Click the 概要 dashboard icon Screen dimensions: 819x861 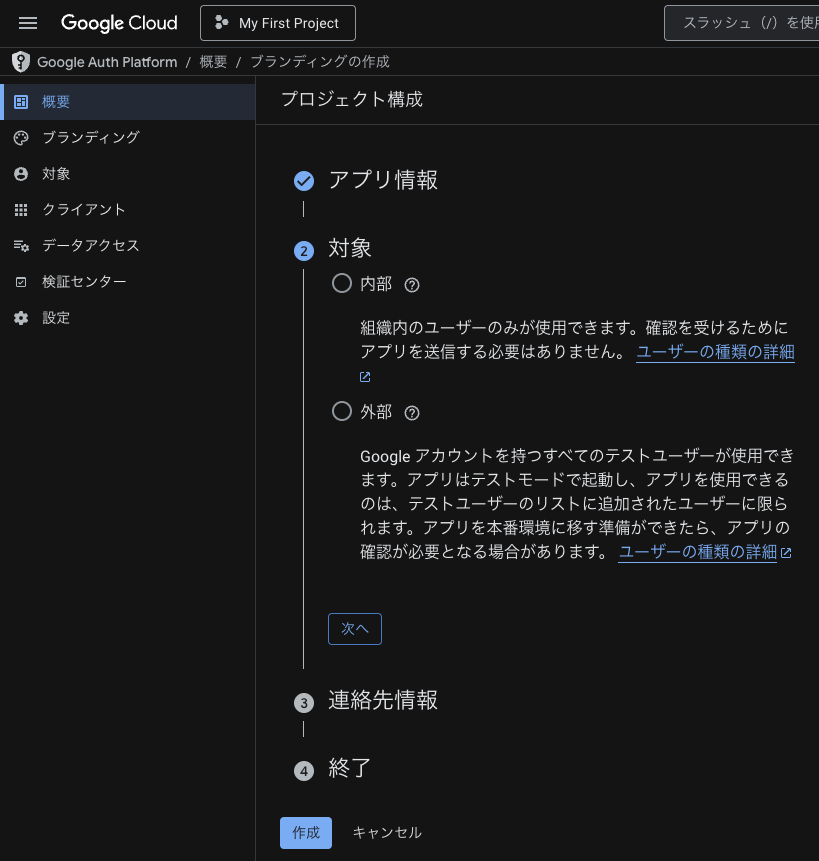click(21, 102)
